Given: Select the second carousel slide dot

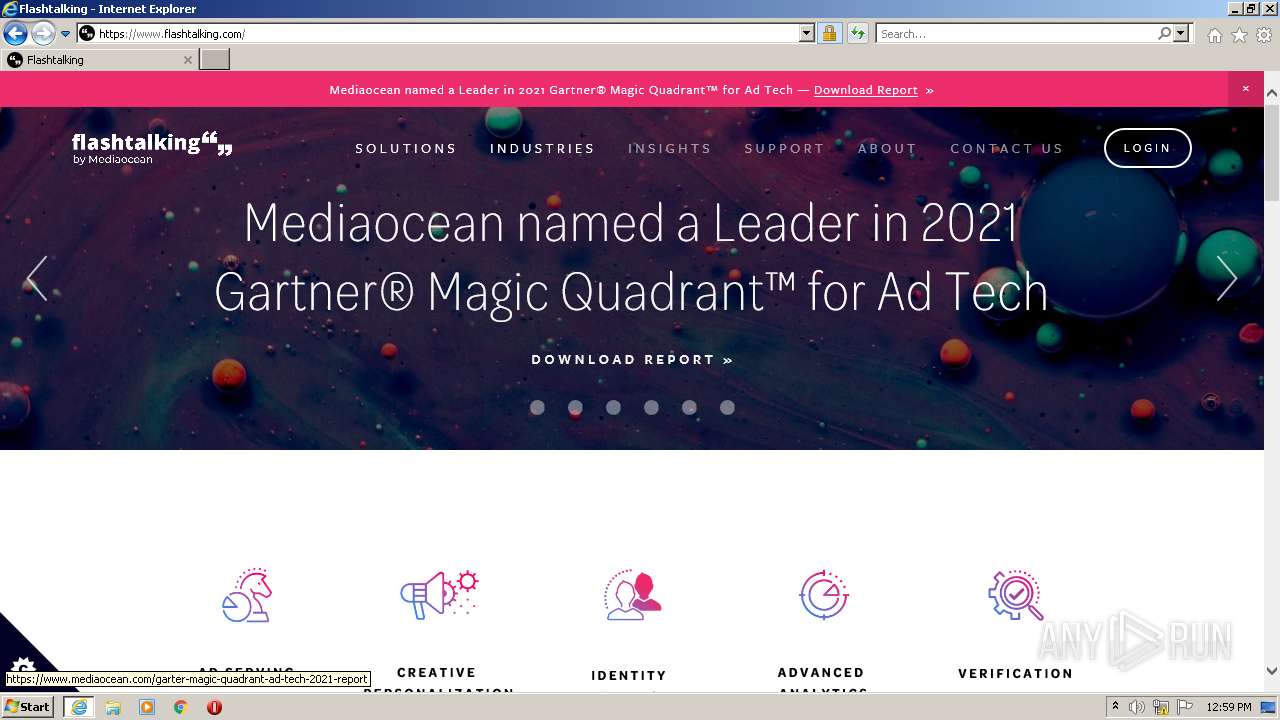Looking at the screenshot, I should pyautogui.click(x=575, y=407).
